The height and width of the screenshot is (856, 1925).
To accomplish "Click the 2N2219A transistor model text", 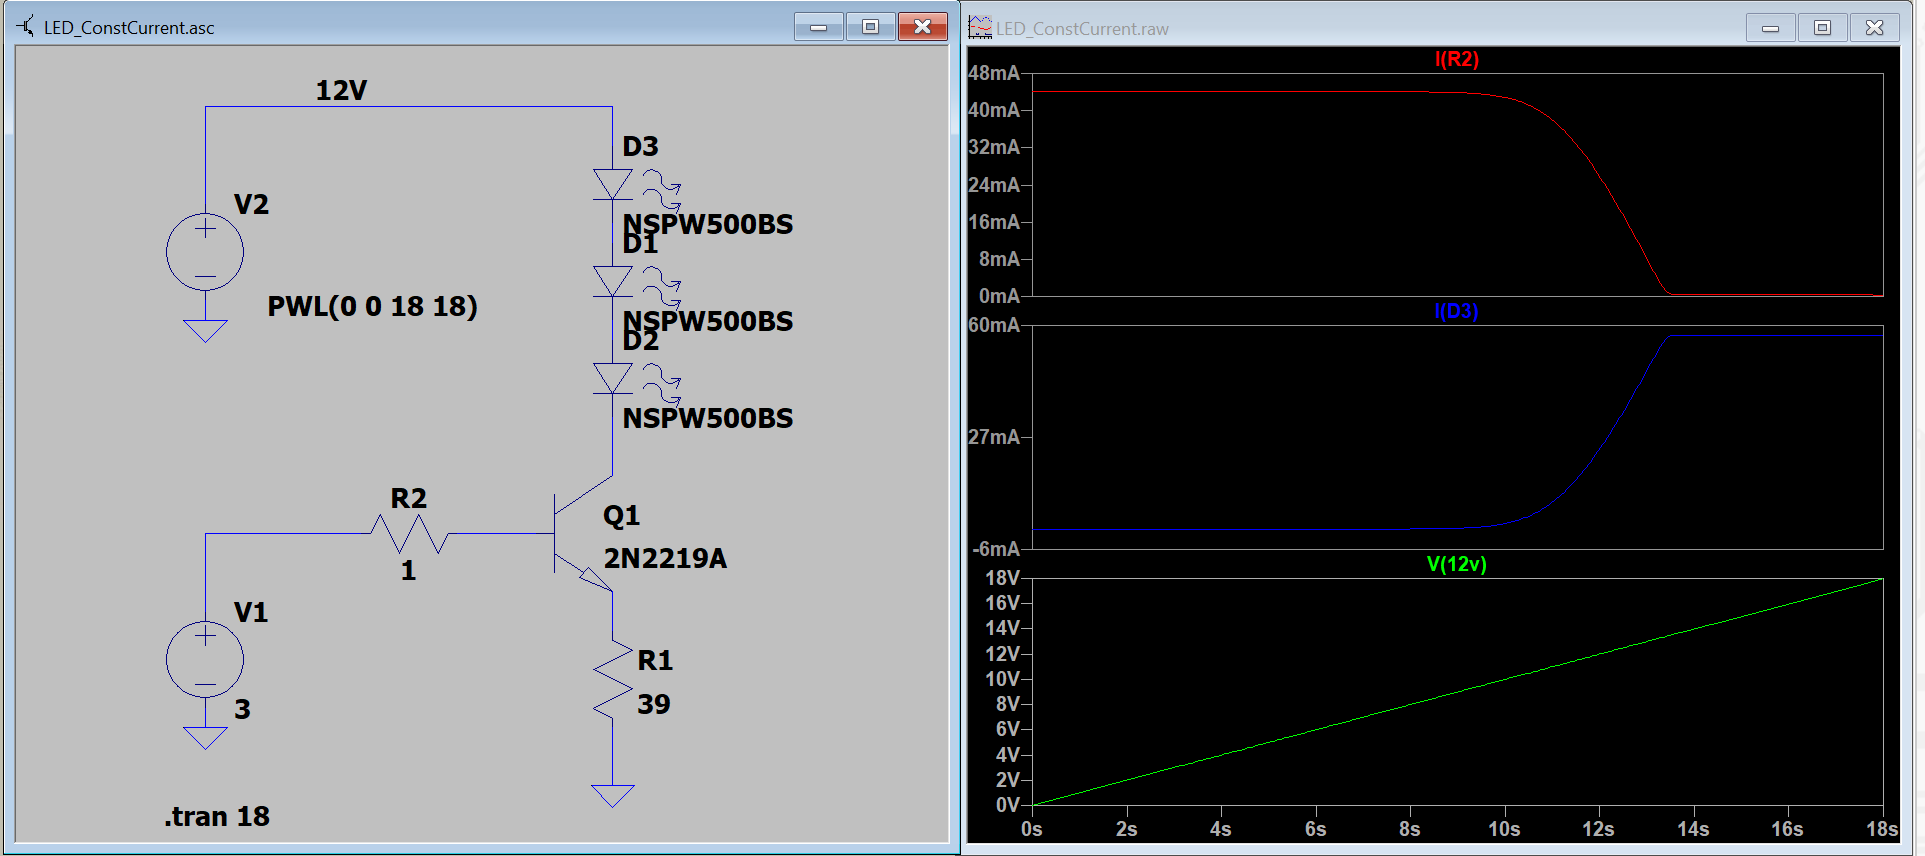I will [665, 559].
